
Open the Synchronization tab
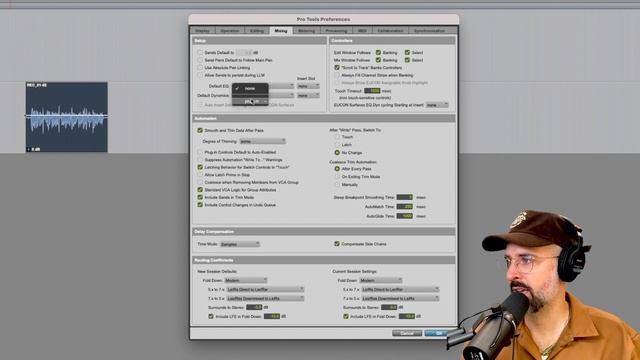tap(429, 31)
